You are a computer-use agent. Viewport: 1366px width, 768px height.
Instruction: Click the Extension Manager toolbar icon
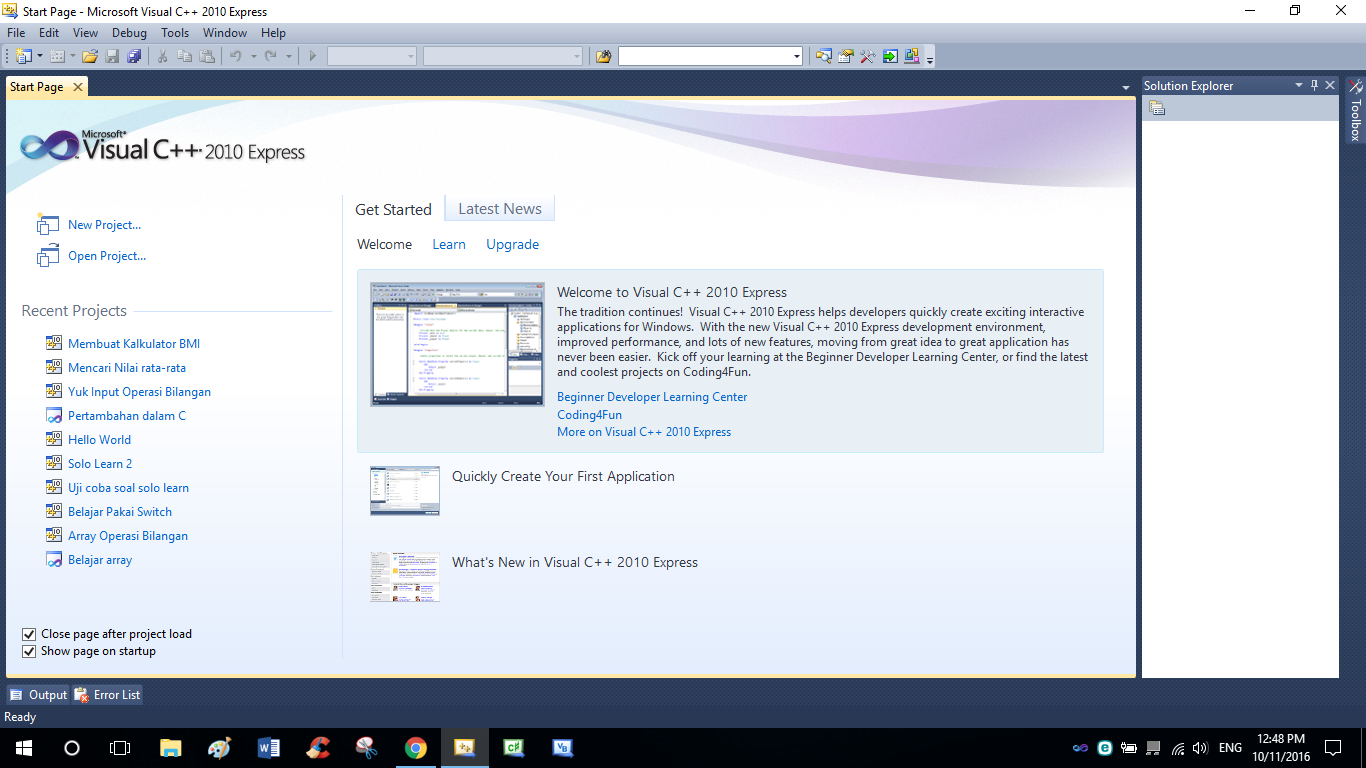point(912,56)
